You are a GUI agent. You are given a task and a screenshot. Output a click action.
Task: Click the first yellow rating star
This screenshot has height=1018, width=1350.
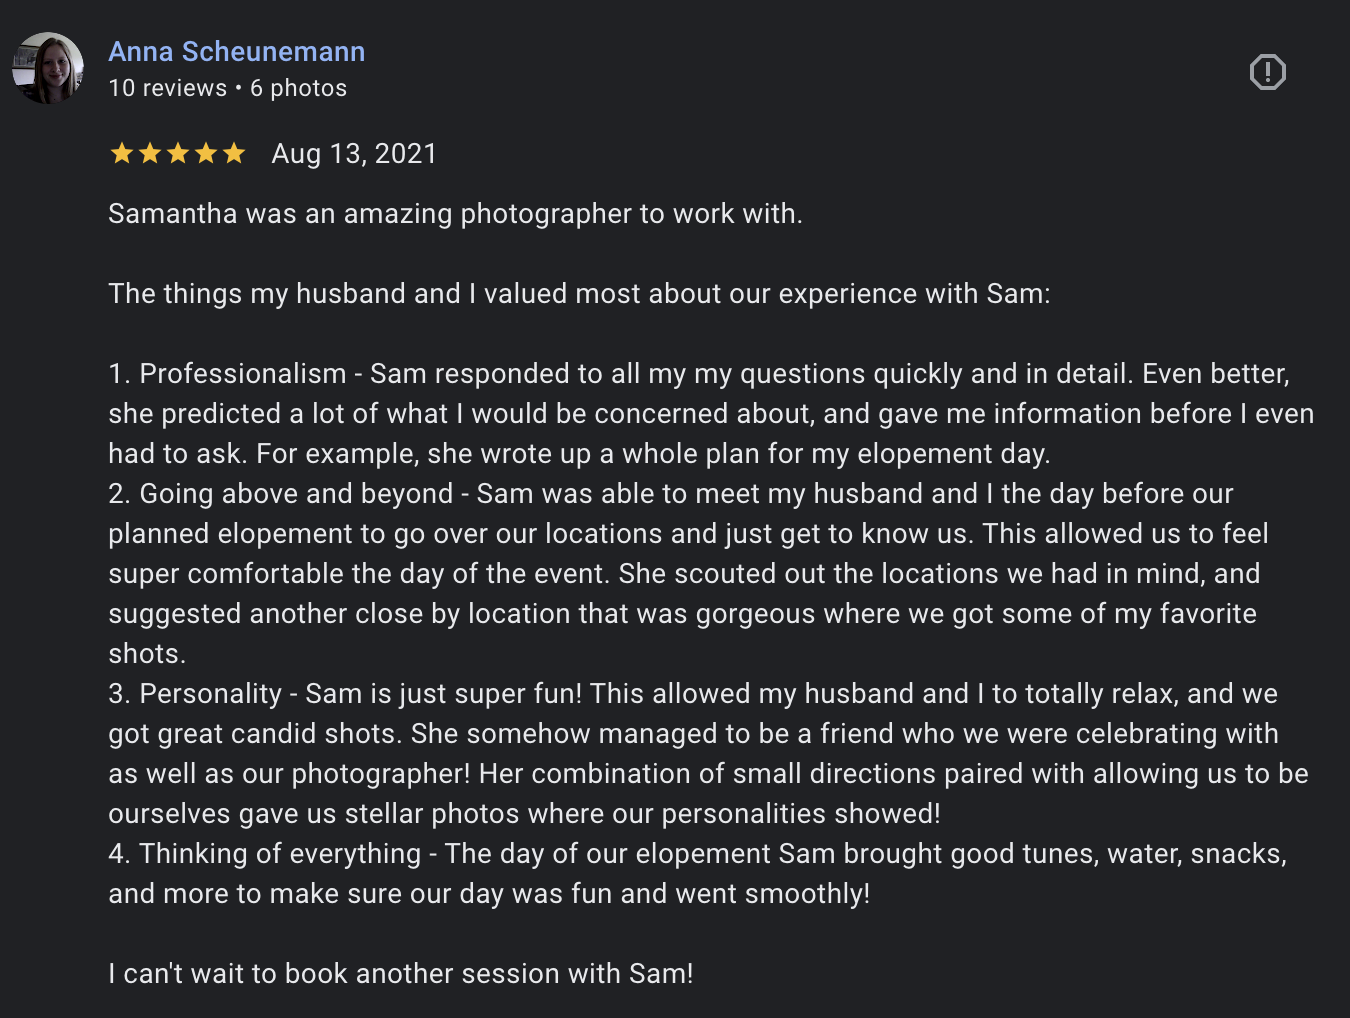(122, 153)
